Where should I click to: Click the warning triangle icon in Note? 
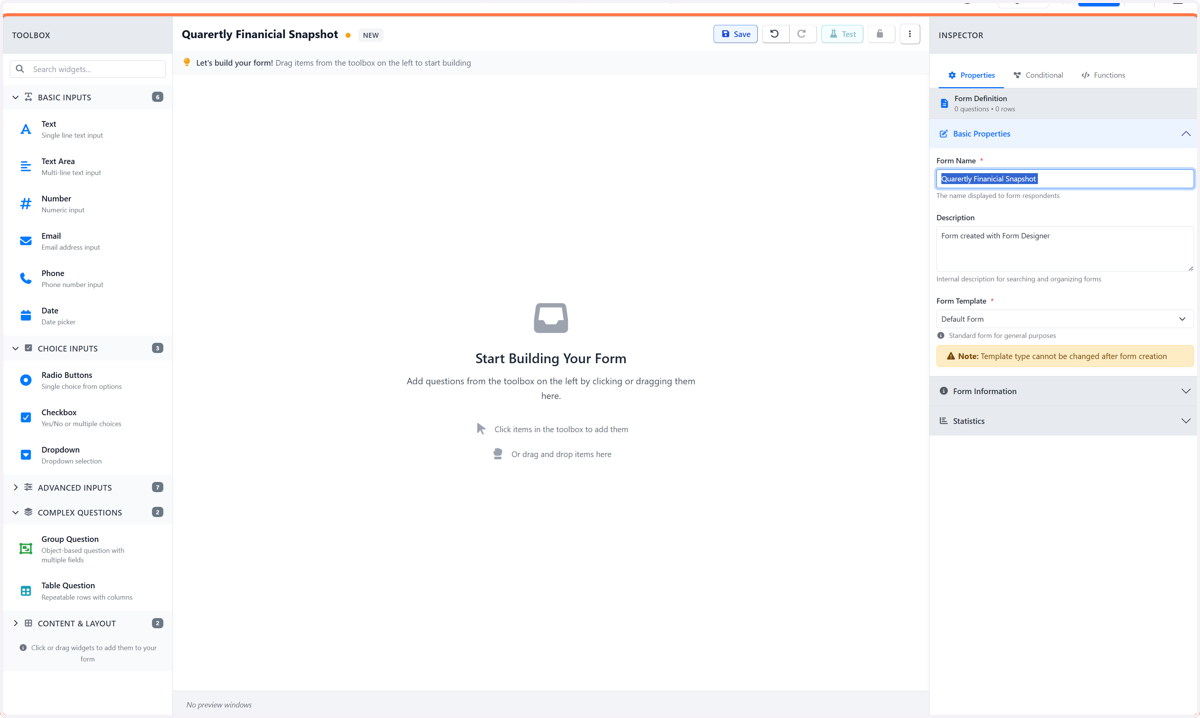(949, 356)
